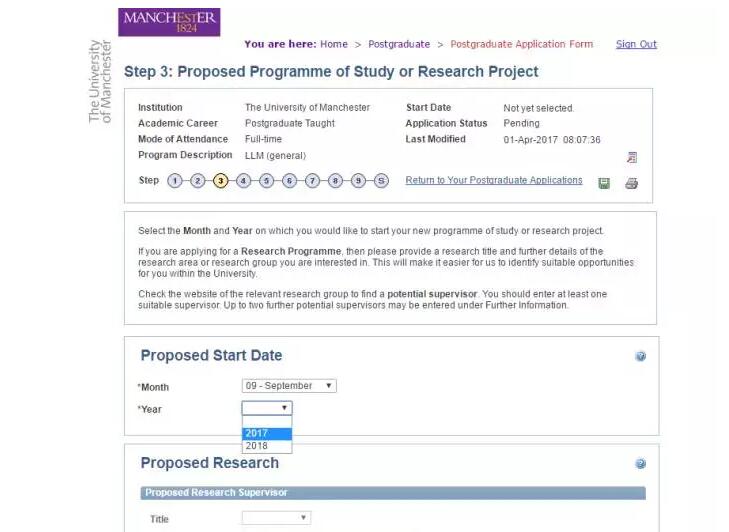Select final step S circle
The width and height of the screenshot is (729, 532).
point(381,181)
